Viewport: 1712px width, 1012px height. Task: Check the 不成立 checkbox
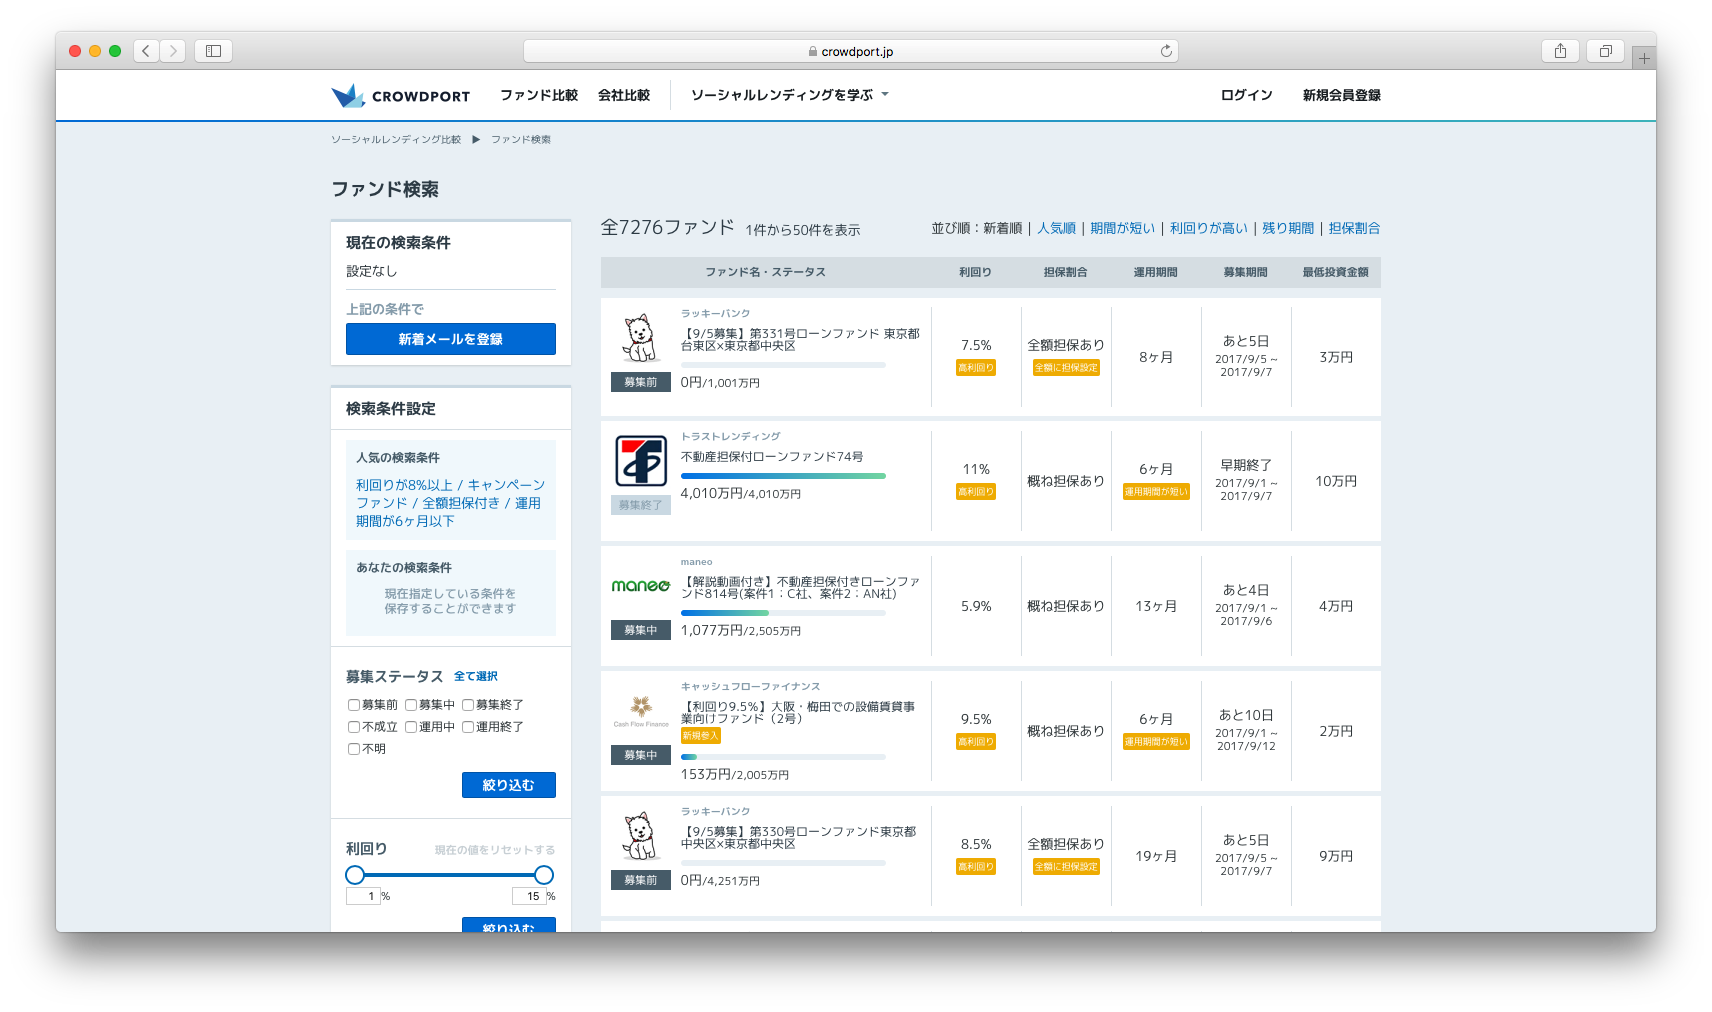point(354,727)
